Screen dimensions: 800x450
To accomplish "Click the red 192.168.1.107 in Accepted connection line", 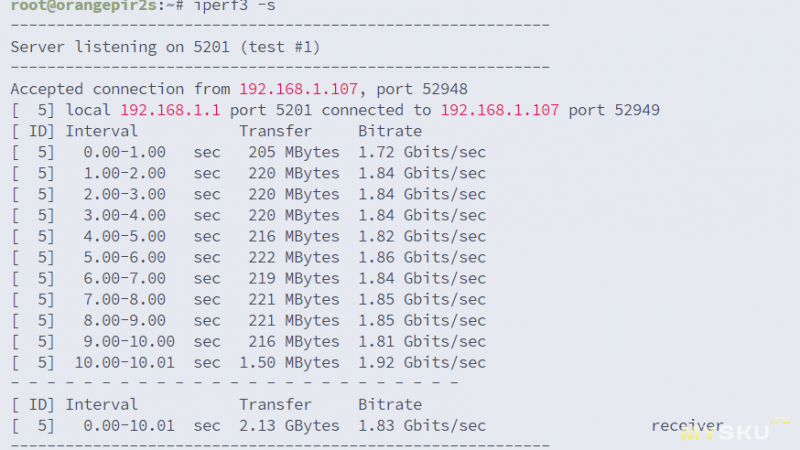I will tap(298, 89).
